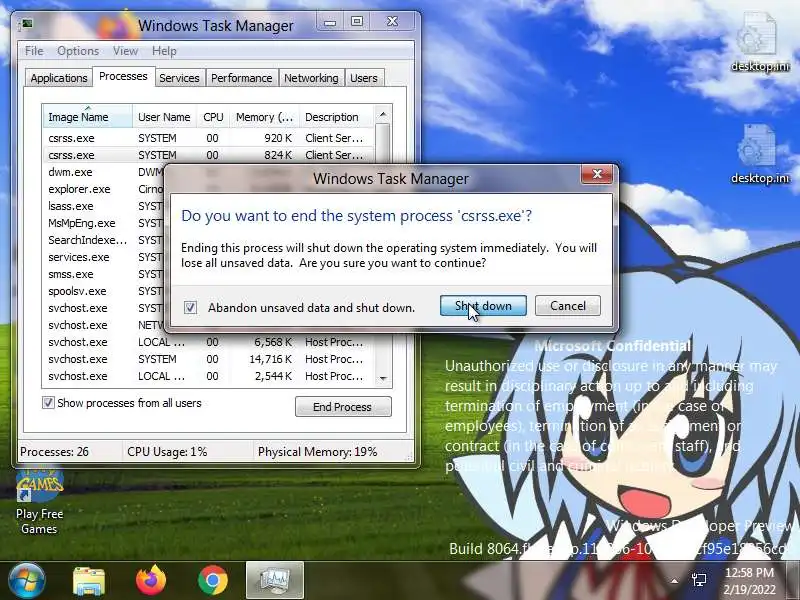Viewport: 800px width, 600px height.
Task: Sort by CPU column header
Action: click(213, 117)
